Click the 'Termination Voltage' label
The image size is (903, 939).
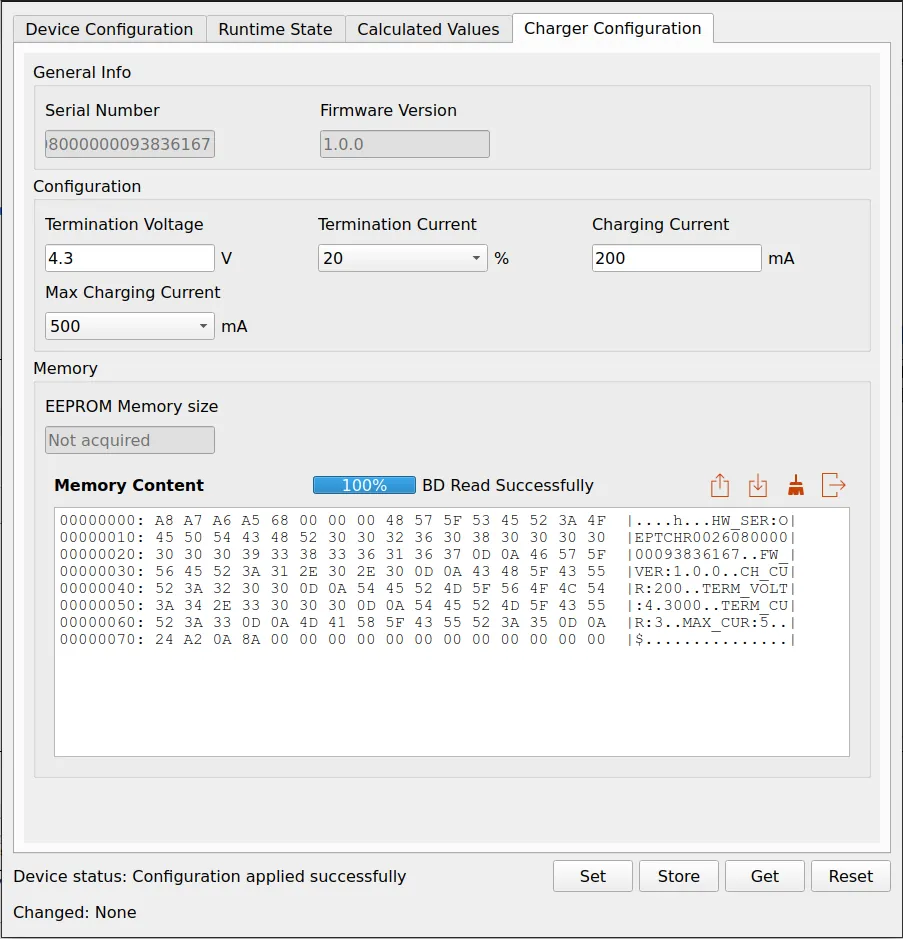[124, 225]
